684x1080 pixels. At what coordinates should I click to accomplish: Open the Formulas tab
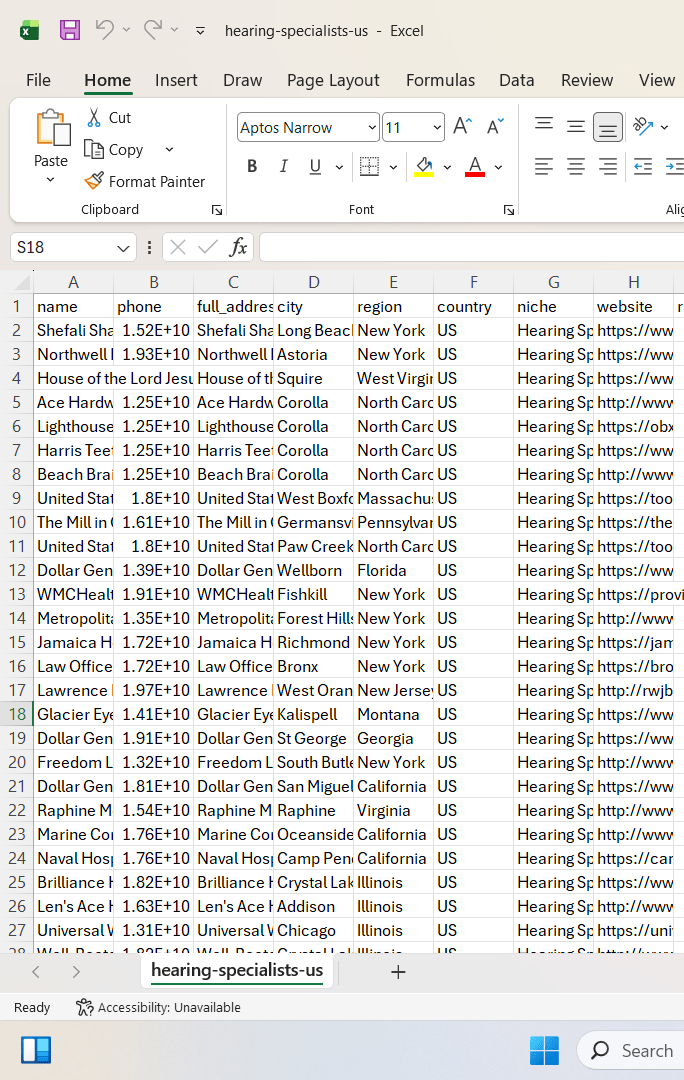coord(440,81)
